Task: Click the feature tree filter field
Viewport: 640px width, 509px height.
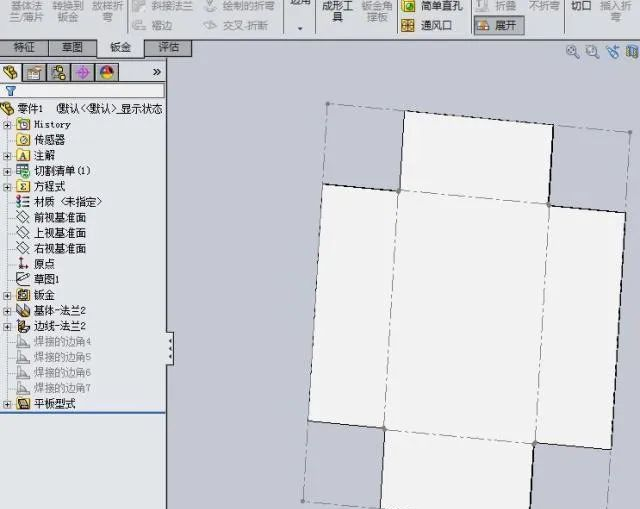Action: coord(82,91)
